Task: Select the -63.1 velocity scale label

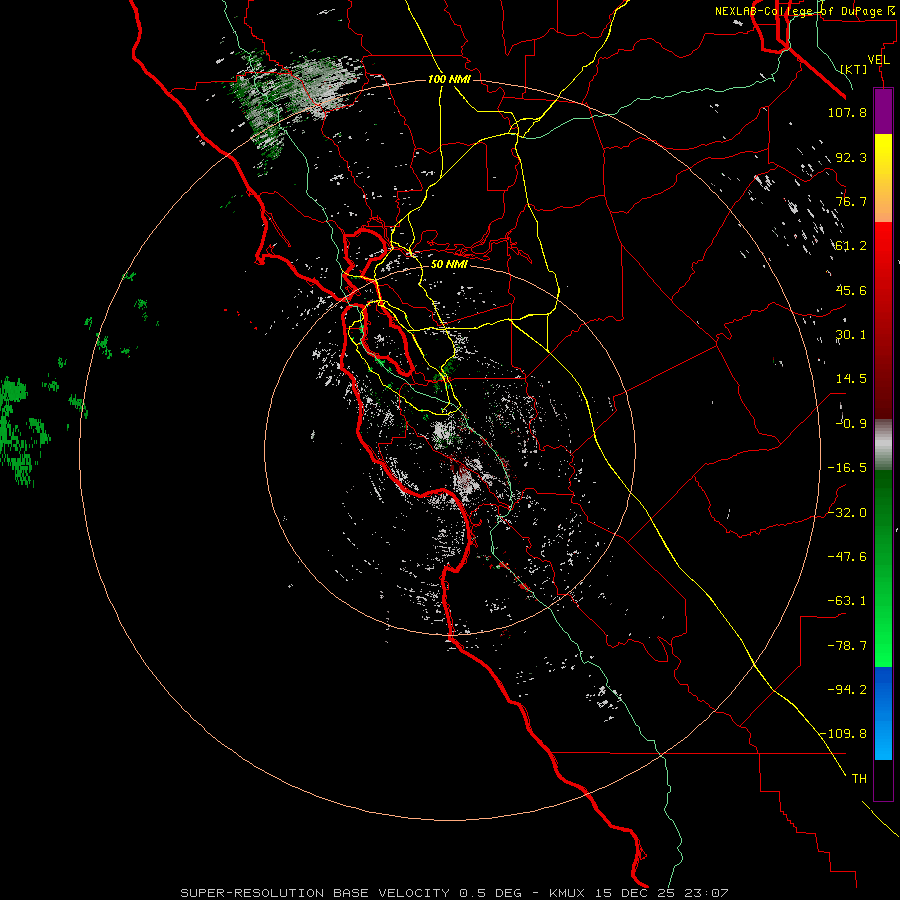Action: coord(847,601)
